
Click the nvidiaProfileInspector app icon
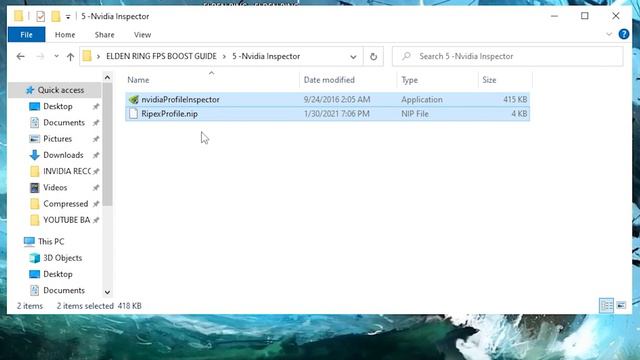[x=133, y=99]
